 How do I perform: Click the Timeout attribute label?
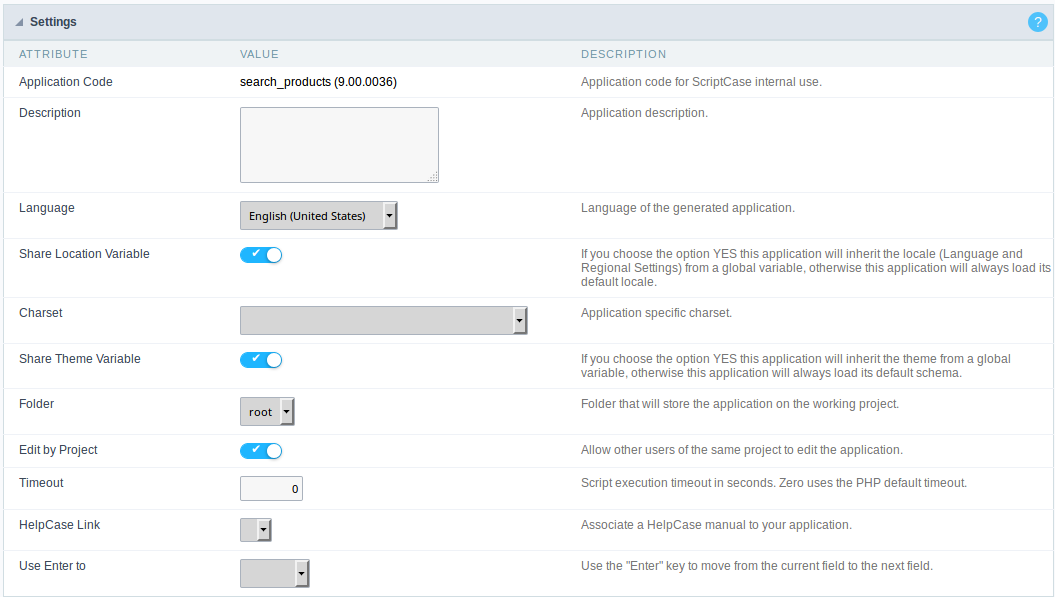[x=40, y=482]
